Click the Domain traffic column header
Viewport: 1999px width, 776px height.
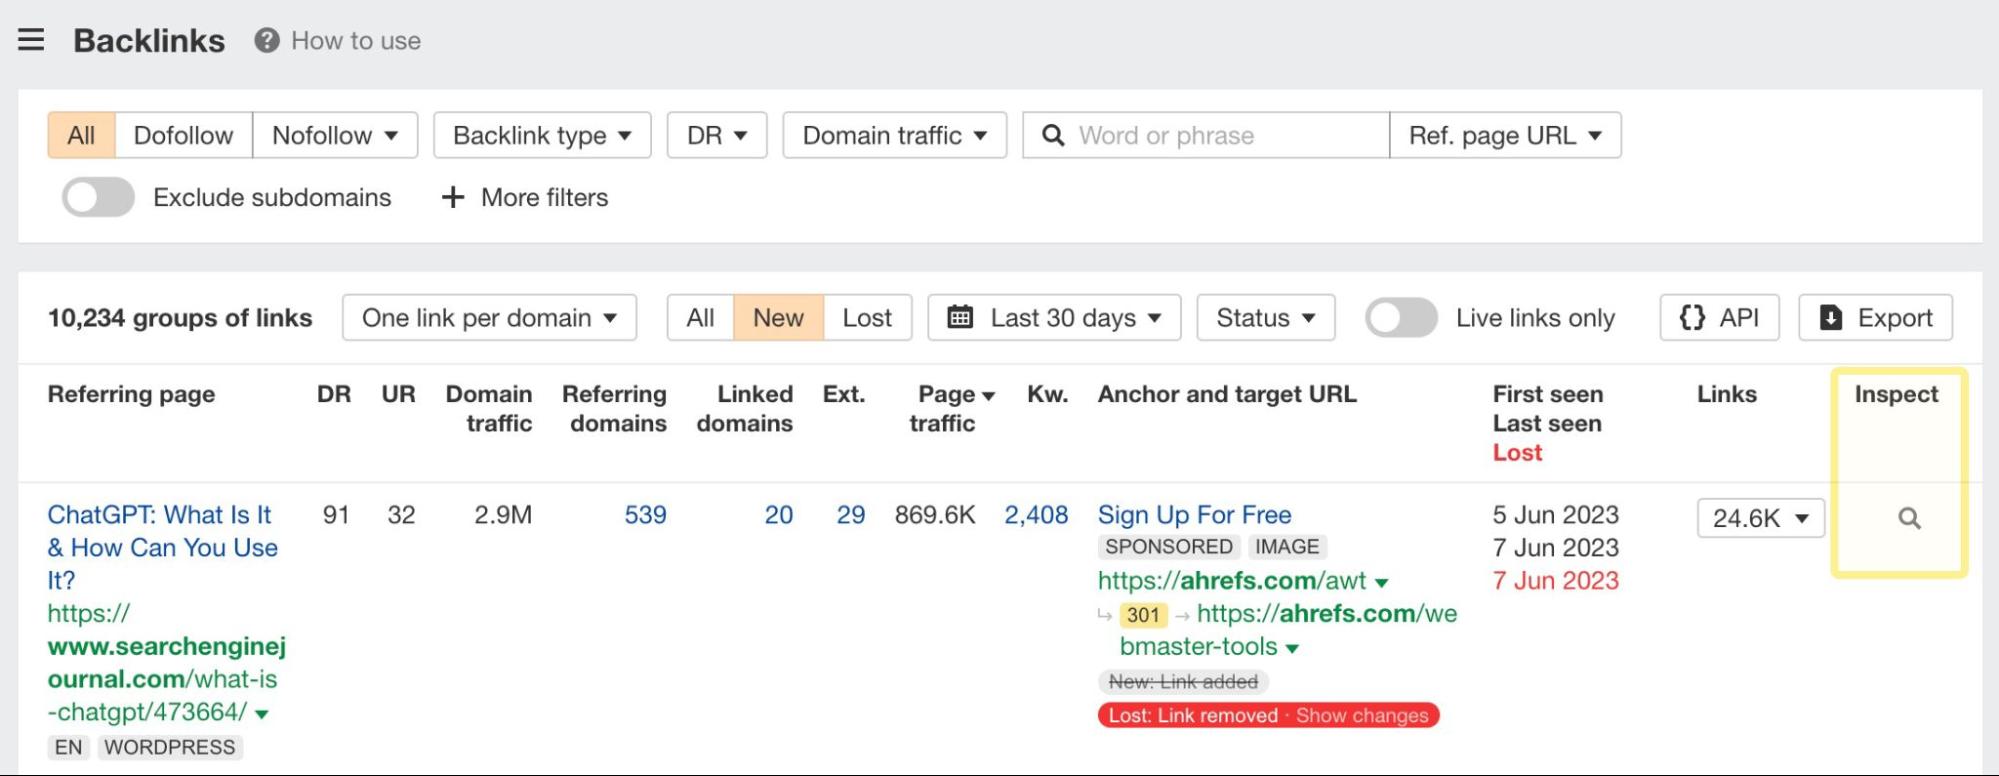click(x=489, y=408)
